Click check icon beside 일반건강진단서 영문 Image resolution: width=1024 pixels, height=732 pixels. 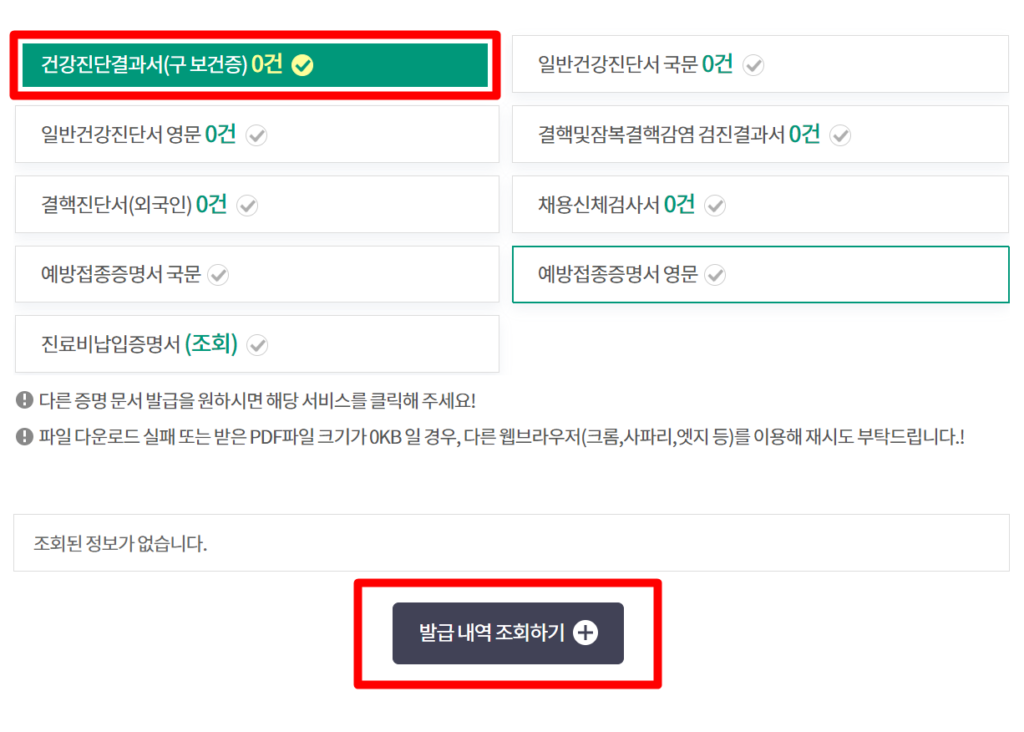[257, 136]
